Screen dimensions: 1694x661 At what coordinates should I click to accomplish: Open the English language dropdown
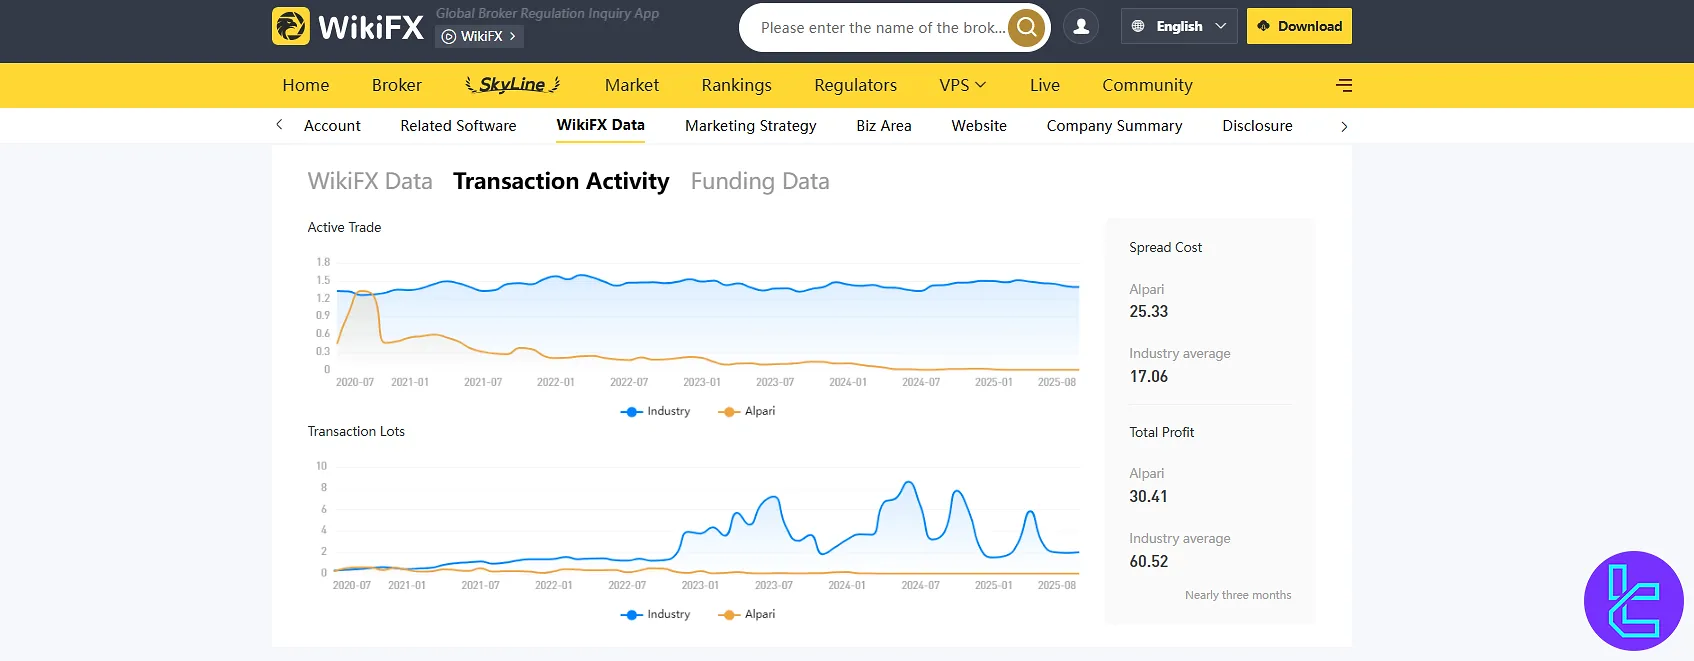pos(1179,26)
